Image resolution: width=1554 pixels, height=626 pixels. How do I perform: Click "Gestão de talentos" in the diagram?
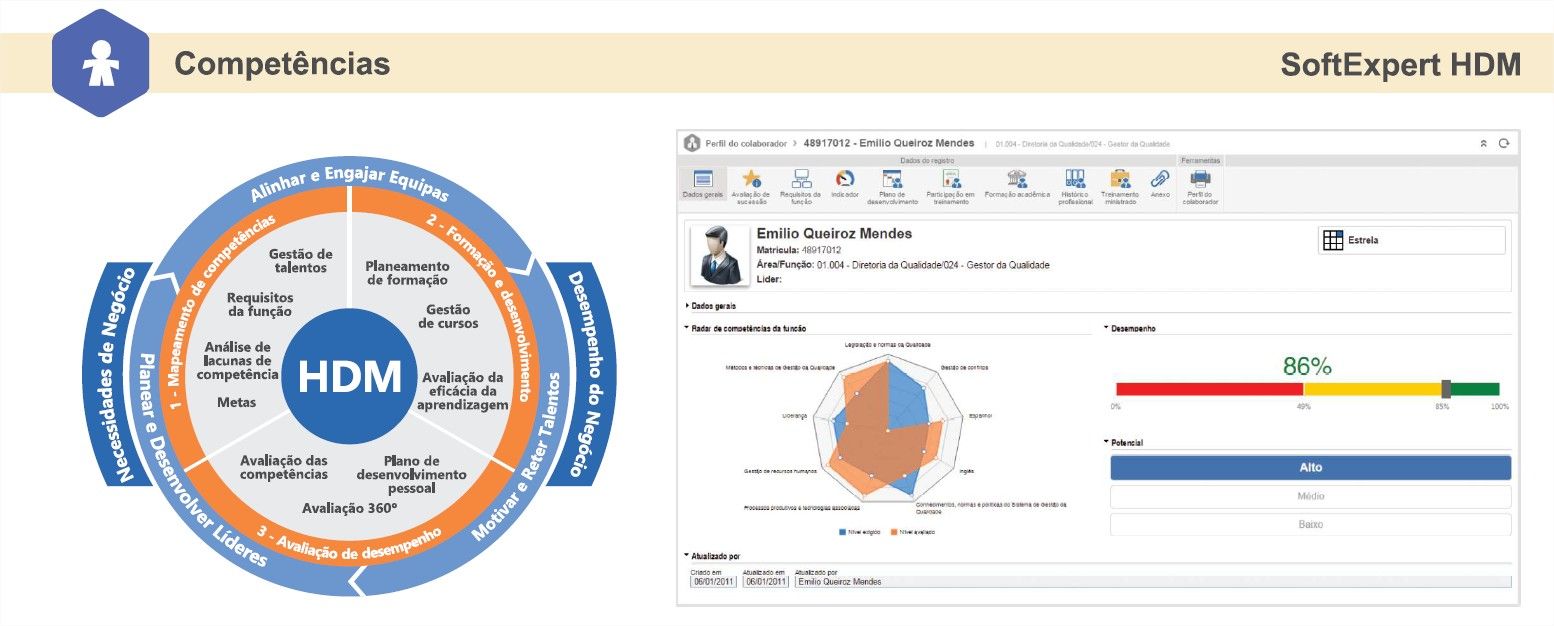(300, 261)
